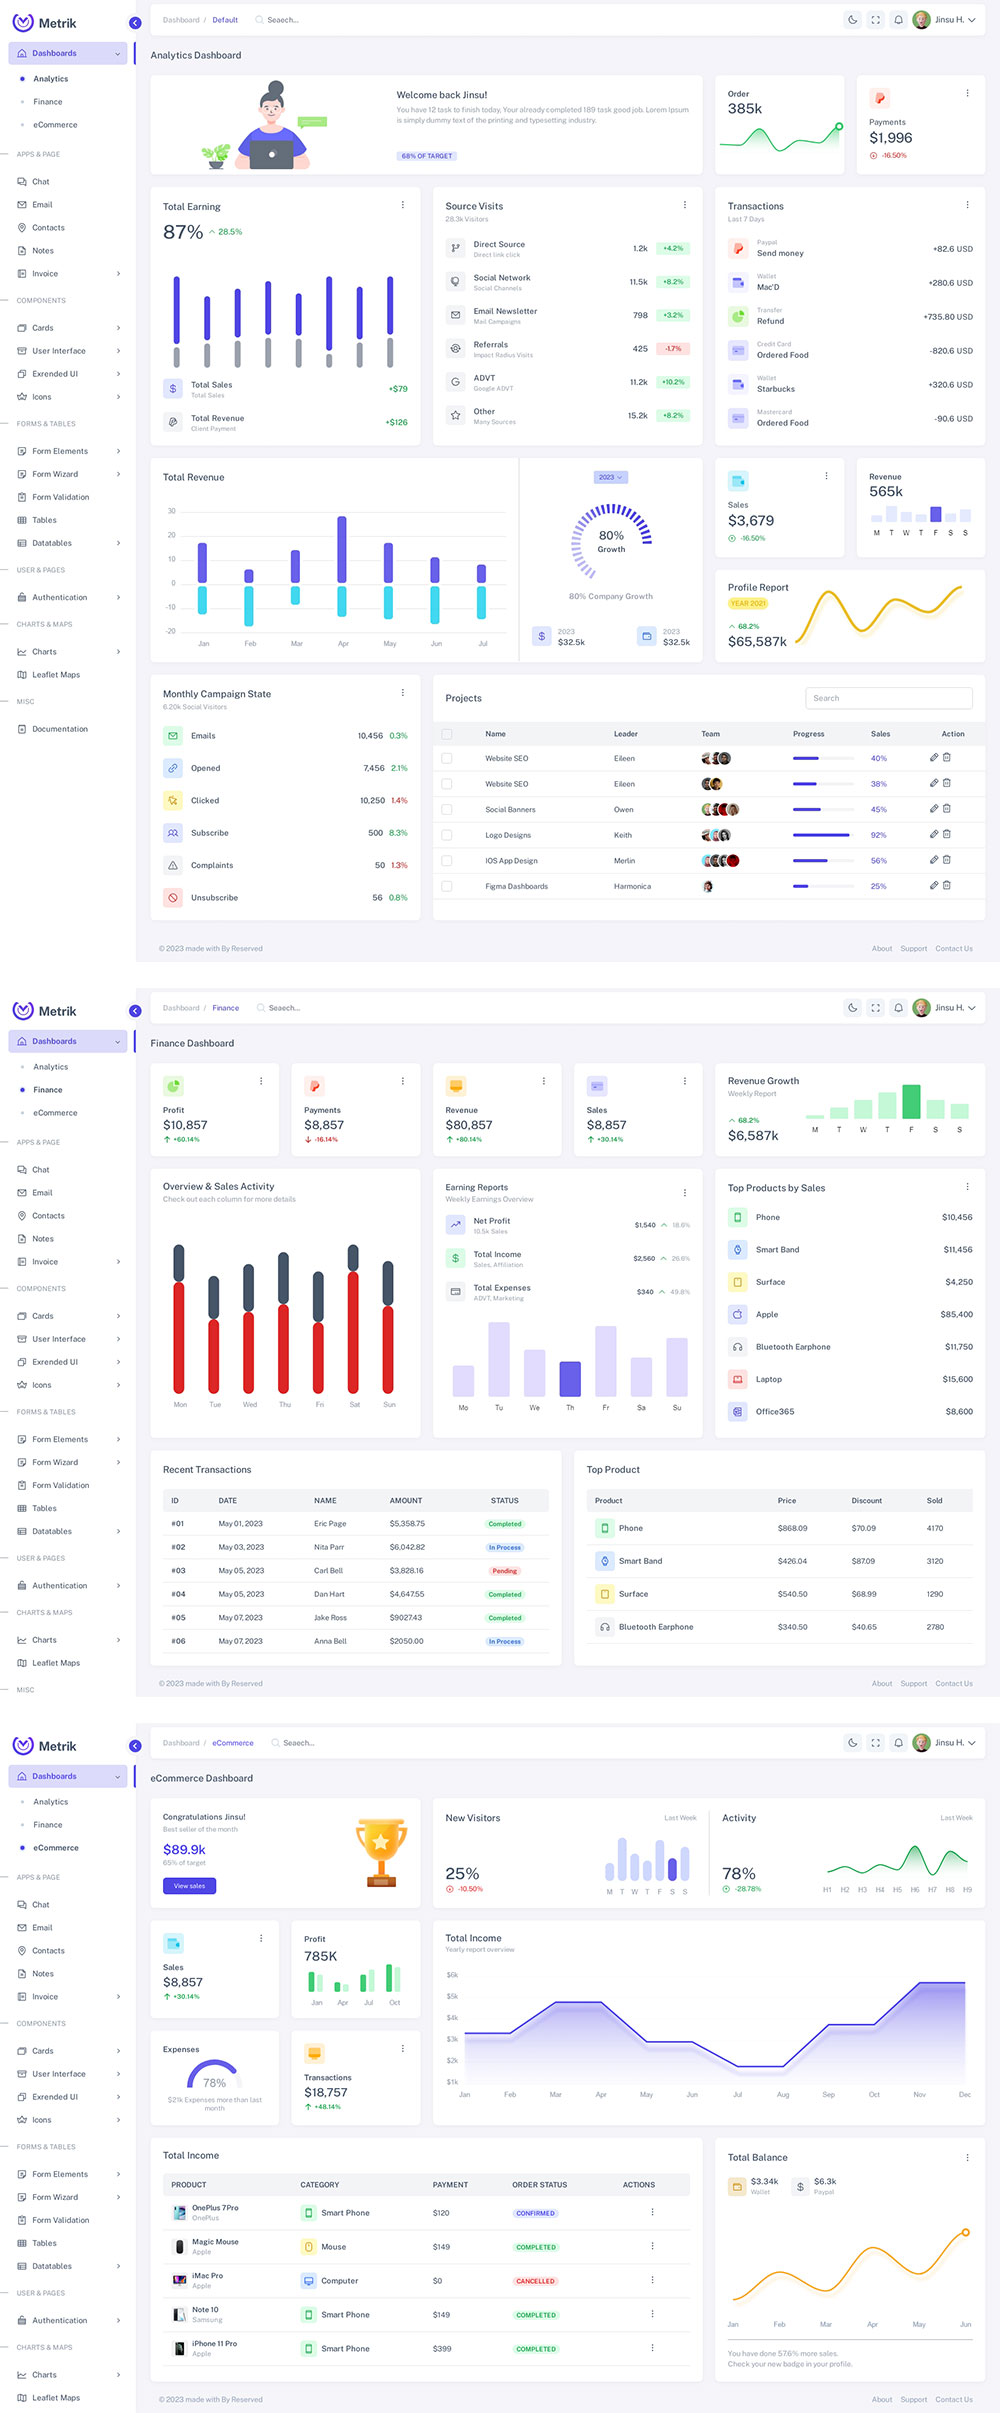Click the 68% OF TARGET badge

427,156
